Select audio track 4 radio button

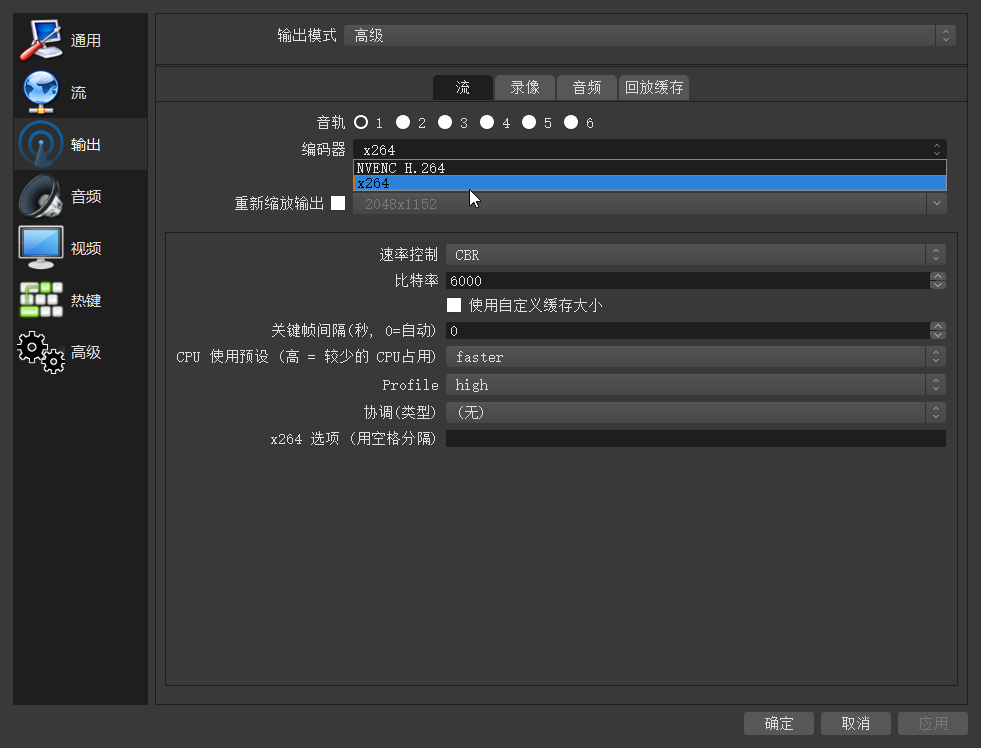[487, 122]
